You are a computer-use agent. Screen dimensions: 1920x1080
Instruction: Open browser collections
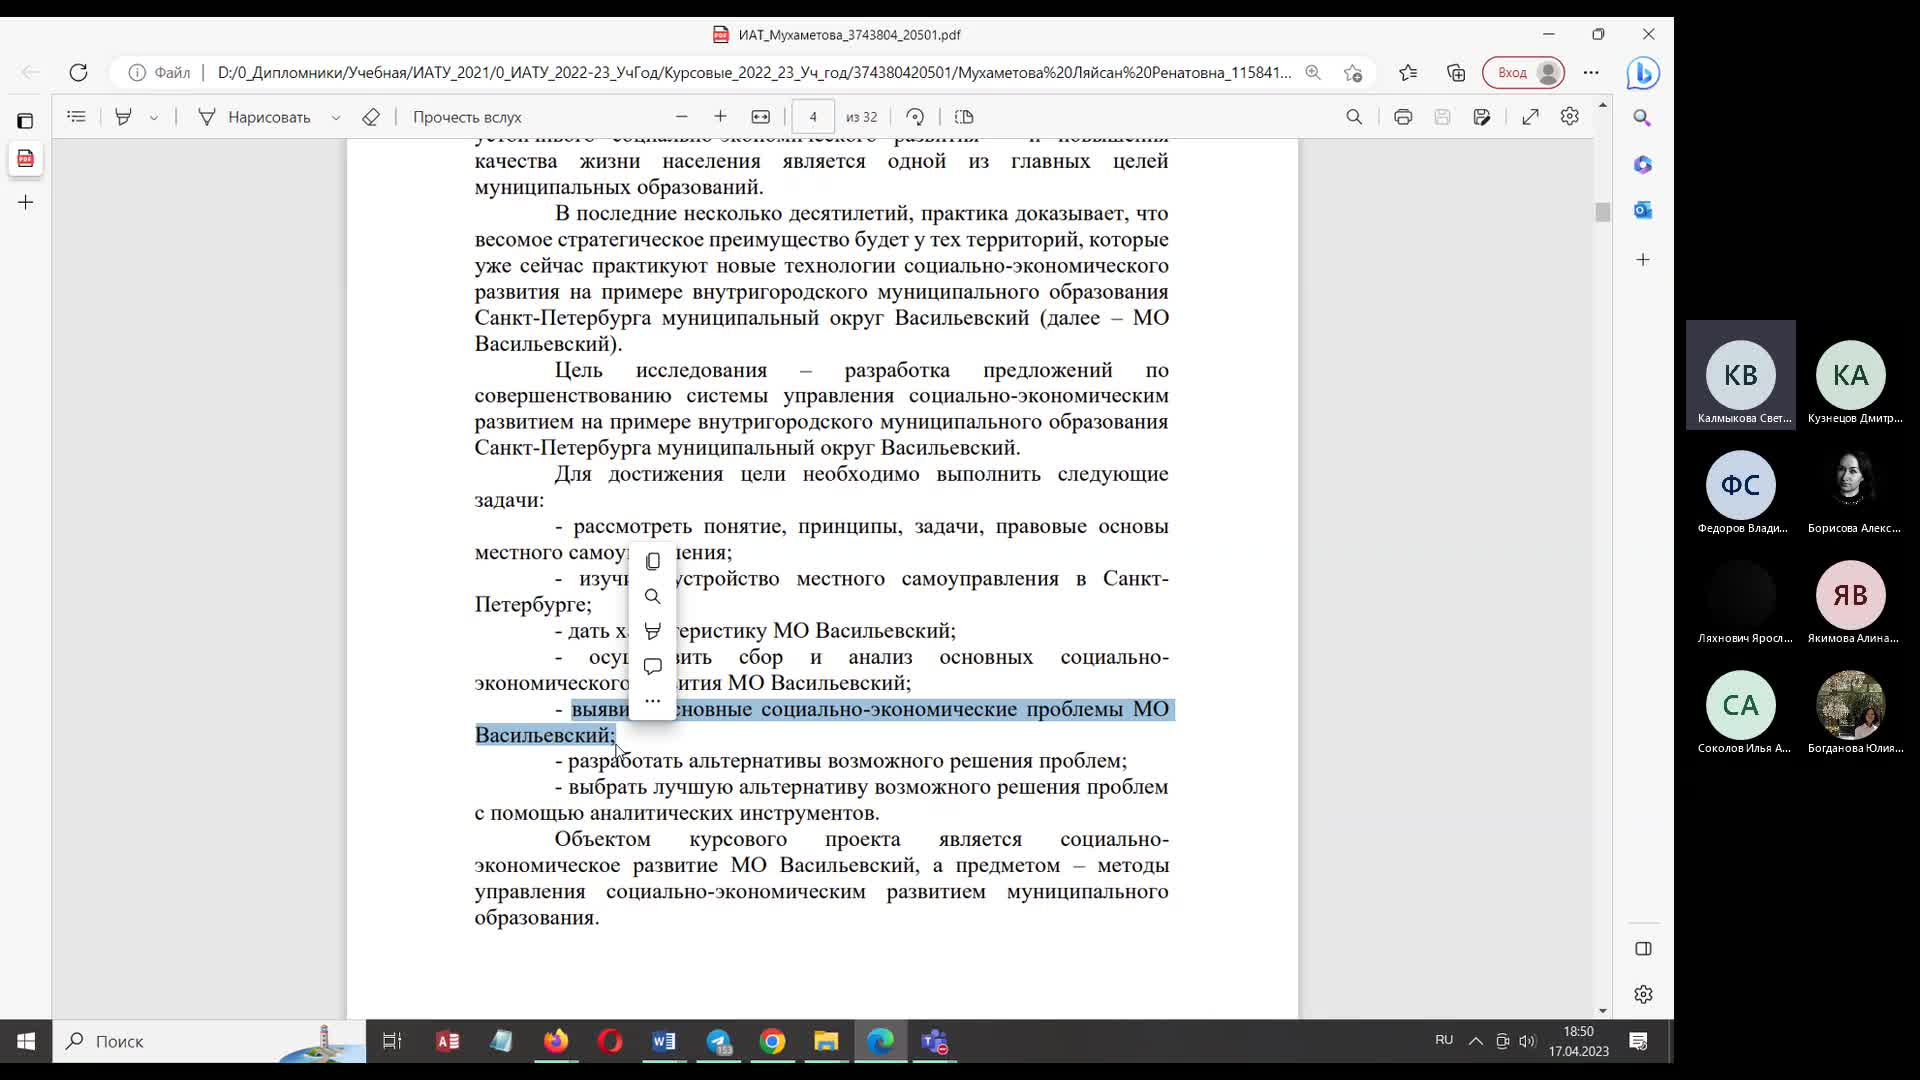(x=1456, y=72)
